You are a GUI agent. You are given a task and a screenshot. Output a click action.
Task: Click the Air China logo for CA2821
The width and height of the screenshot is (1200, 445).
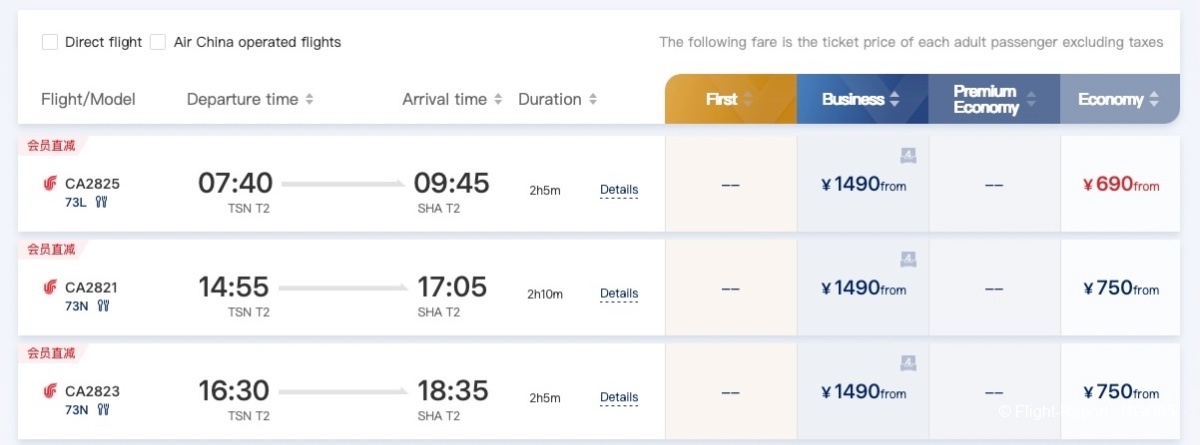coord(50,288)
